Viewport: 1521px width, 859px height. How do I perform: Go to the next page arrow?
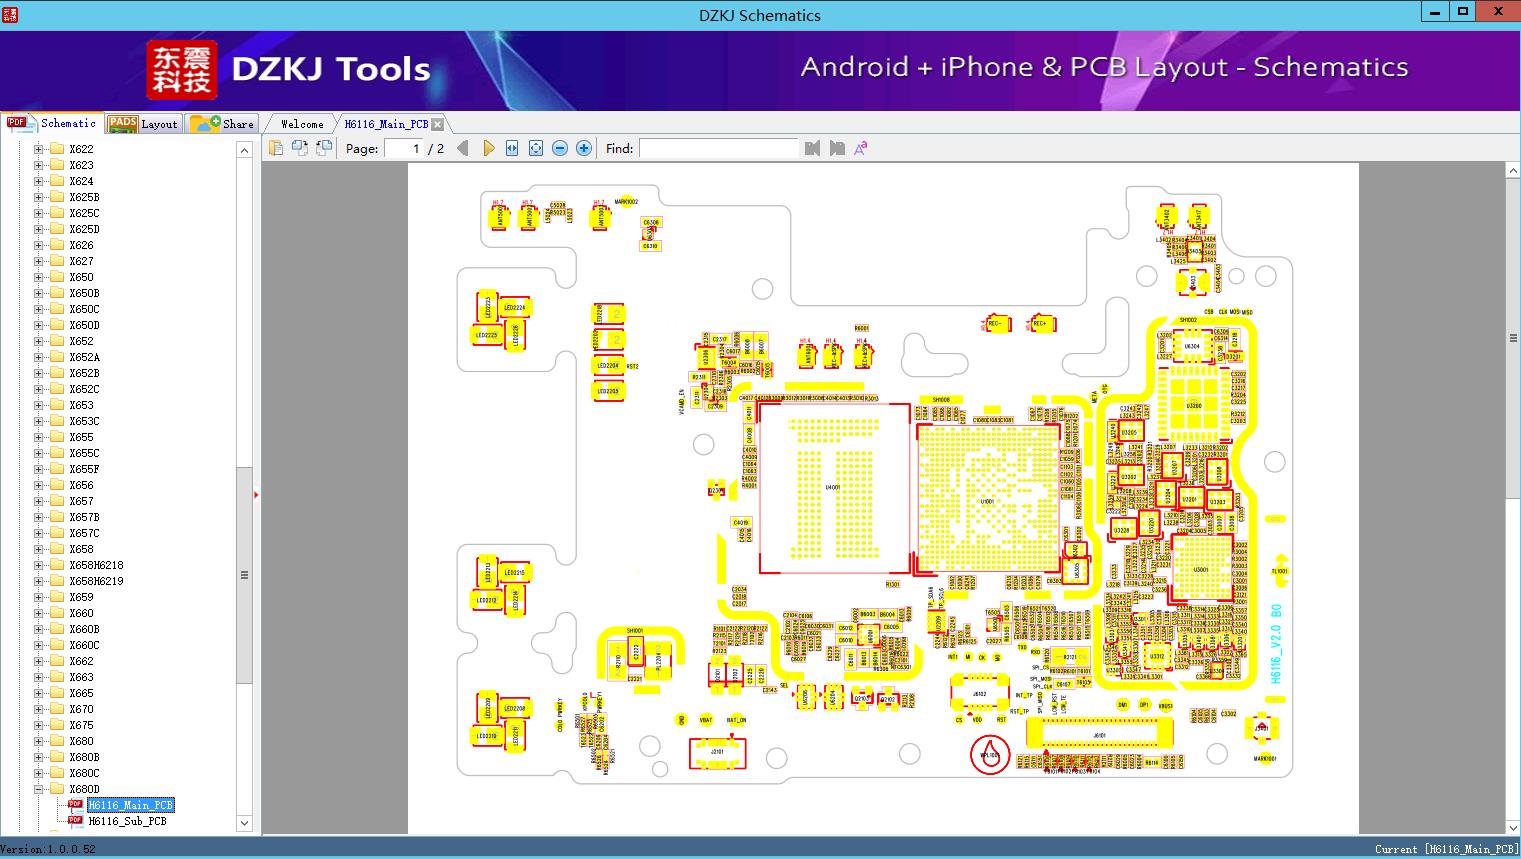tap(488, 148)
